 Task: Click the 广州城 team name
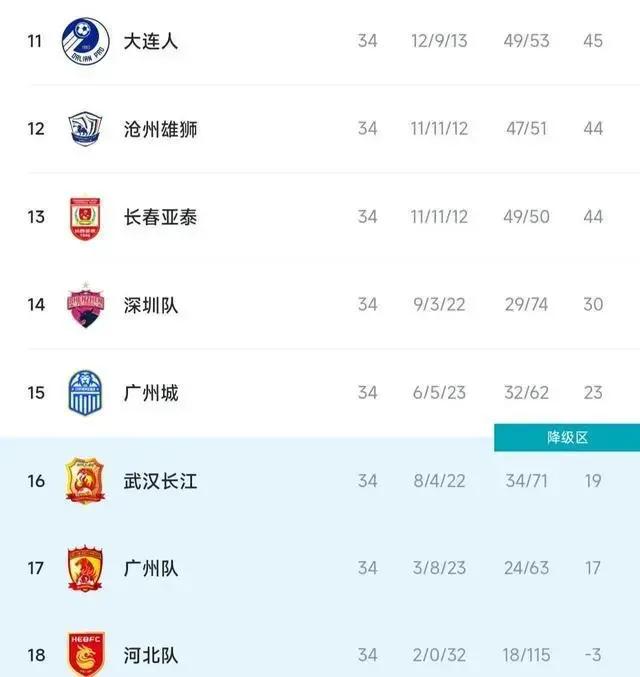(151, 393)
